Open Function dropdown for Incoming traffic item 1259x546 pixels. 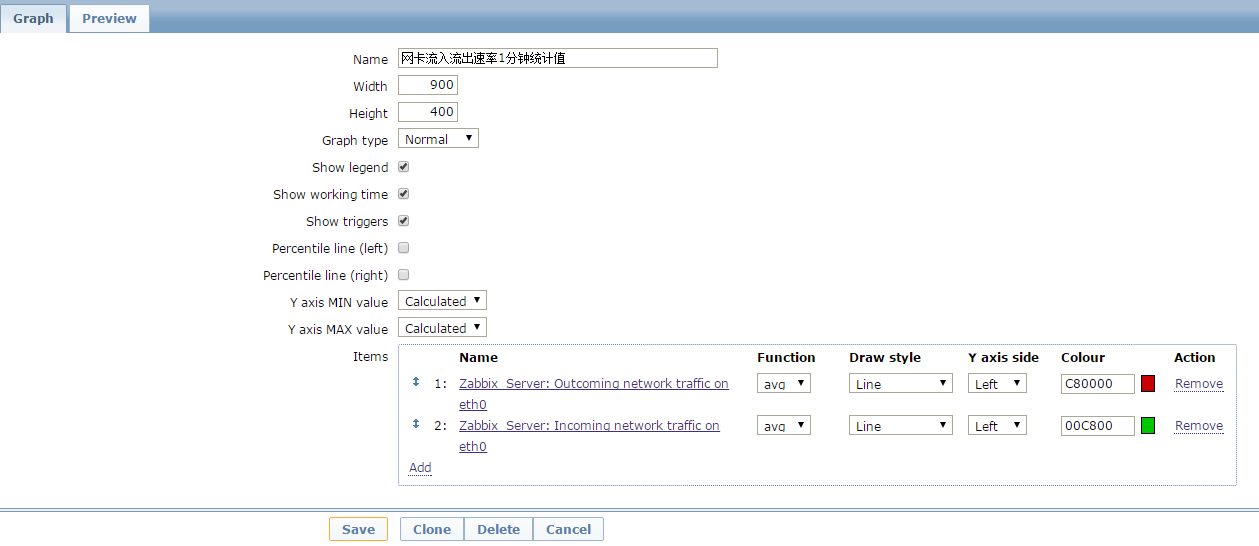click(784, 426)
